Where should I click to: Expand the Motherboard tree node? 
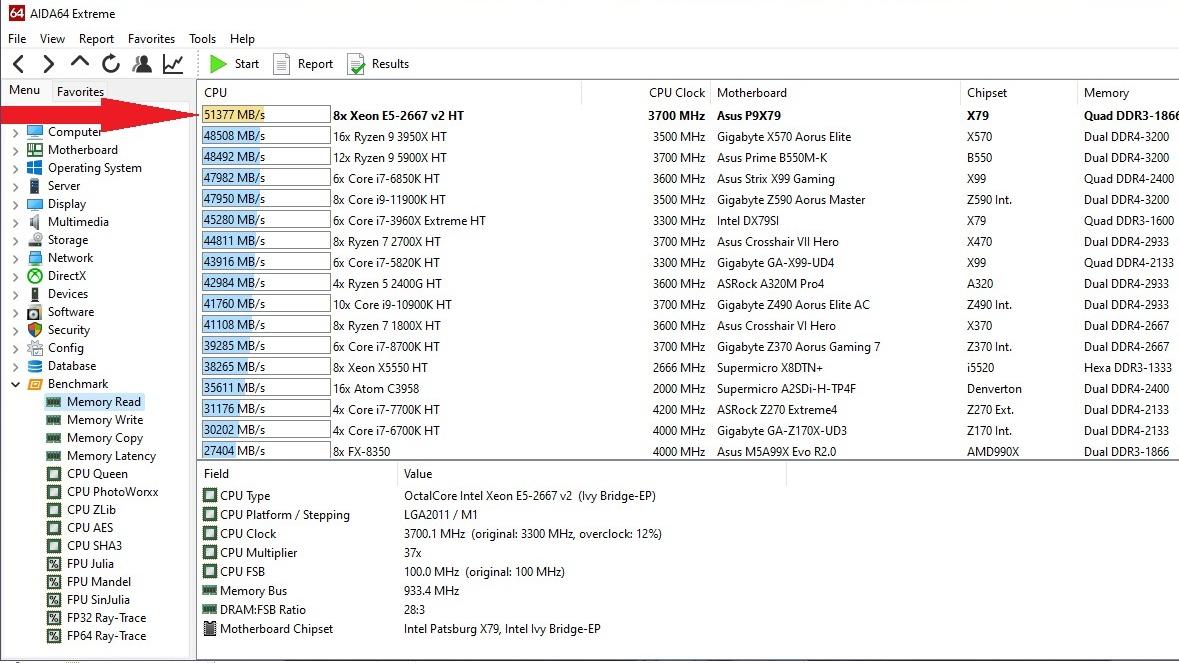point(15,150)
